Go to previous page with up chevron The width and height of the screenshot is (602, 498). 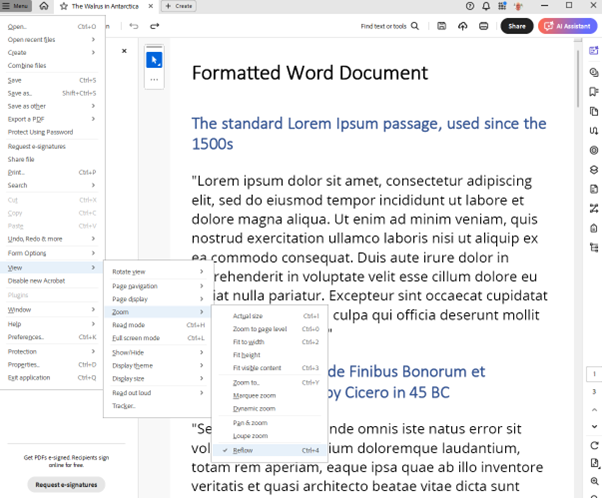tap(594, 410)
